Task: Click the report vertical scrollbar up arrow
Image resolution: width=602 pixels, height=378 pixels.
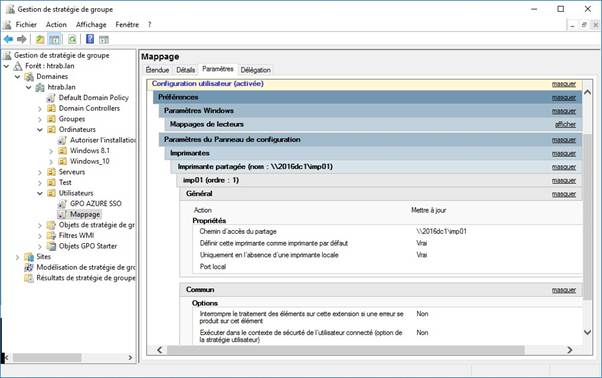Action: coord(587,92)
